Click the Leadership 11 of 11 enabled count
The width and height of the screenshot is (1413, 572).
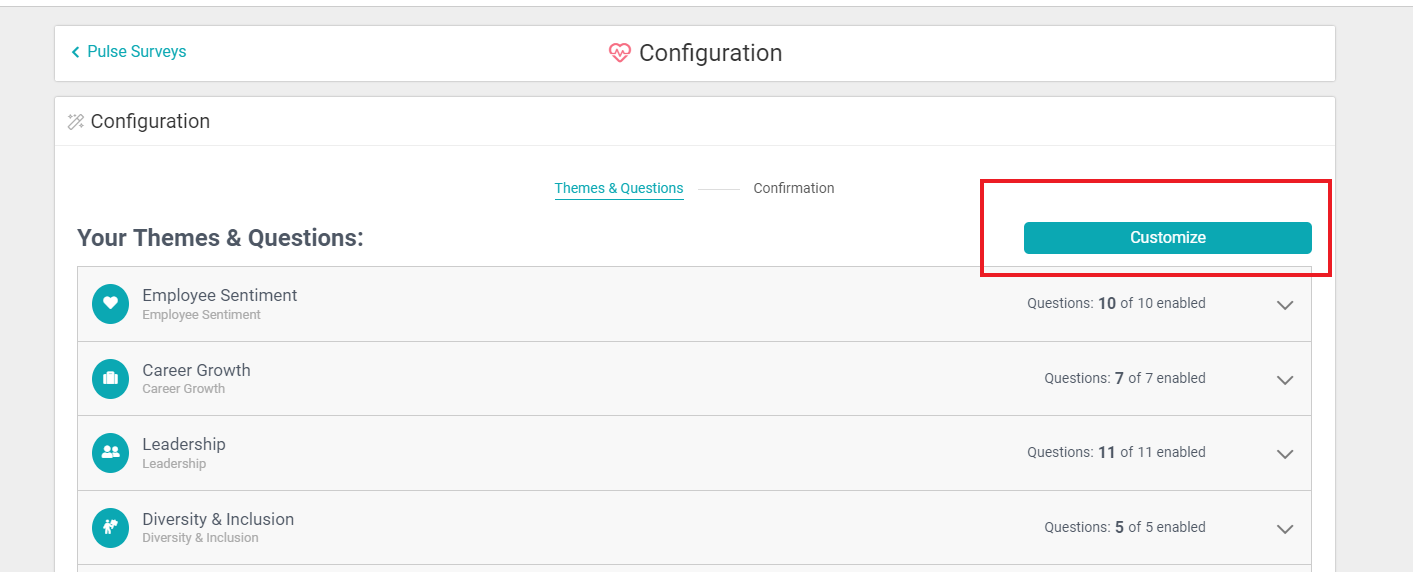1116,452
